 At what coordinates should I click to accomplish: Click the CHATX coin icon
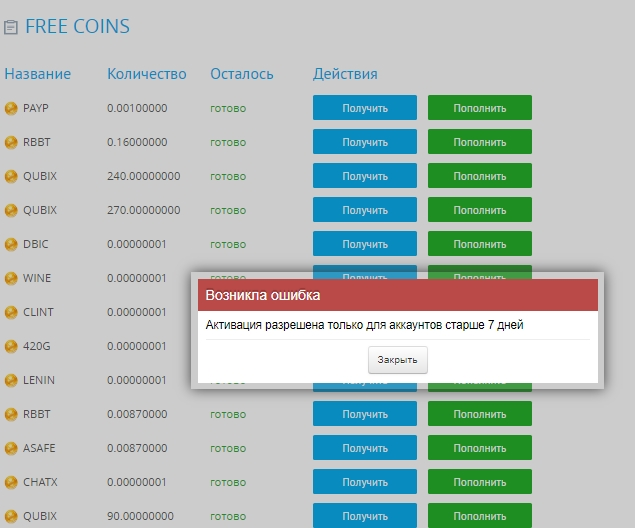pyautogui.click(x=11, y=482)
